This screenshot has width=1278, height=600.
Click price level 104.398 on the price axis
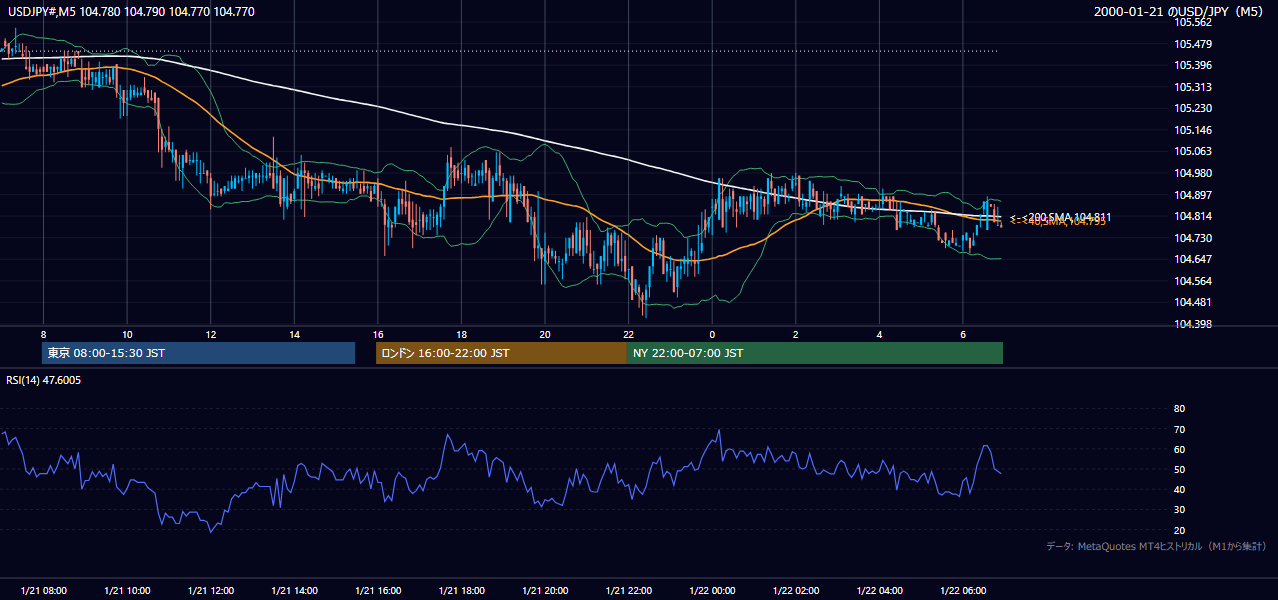pos(1192,324)
